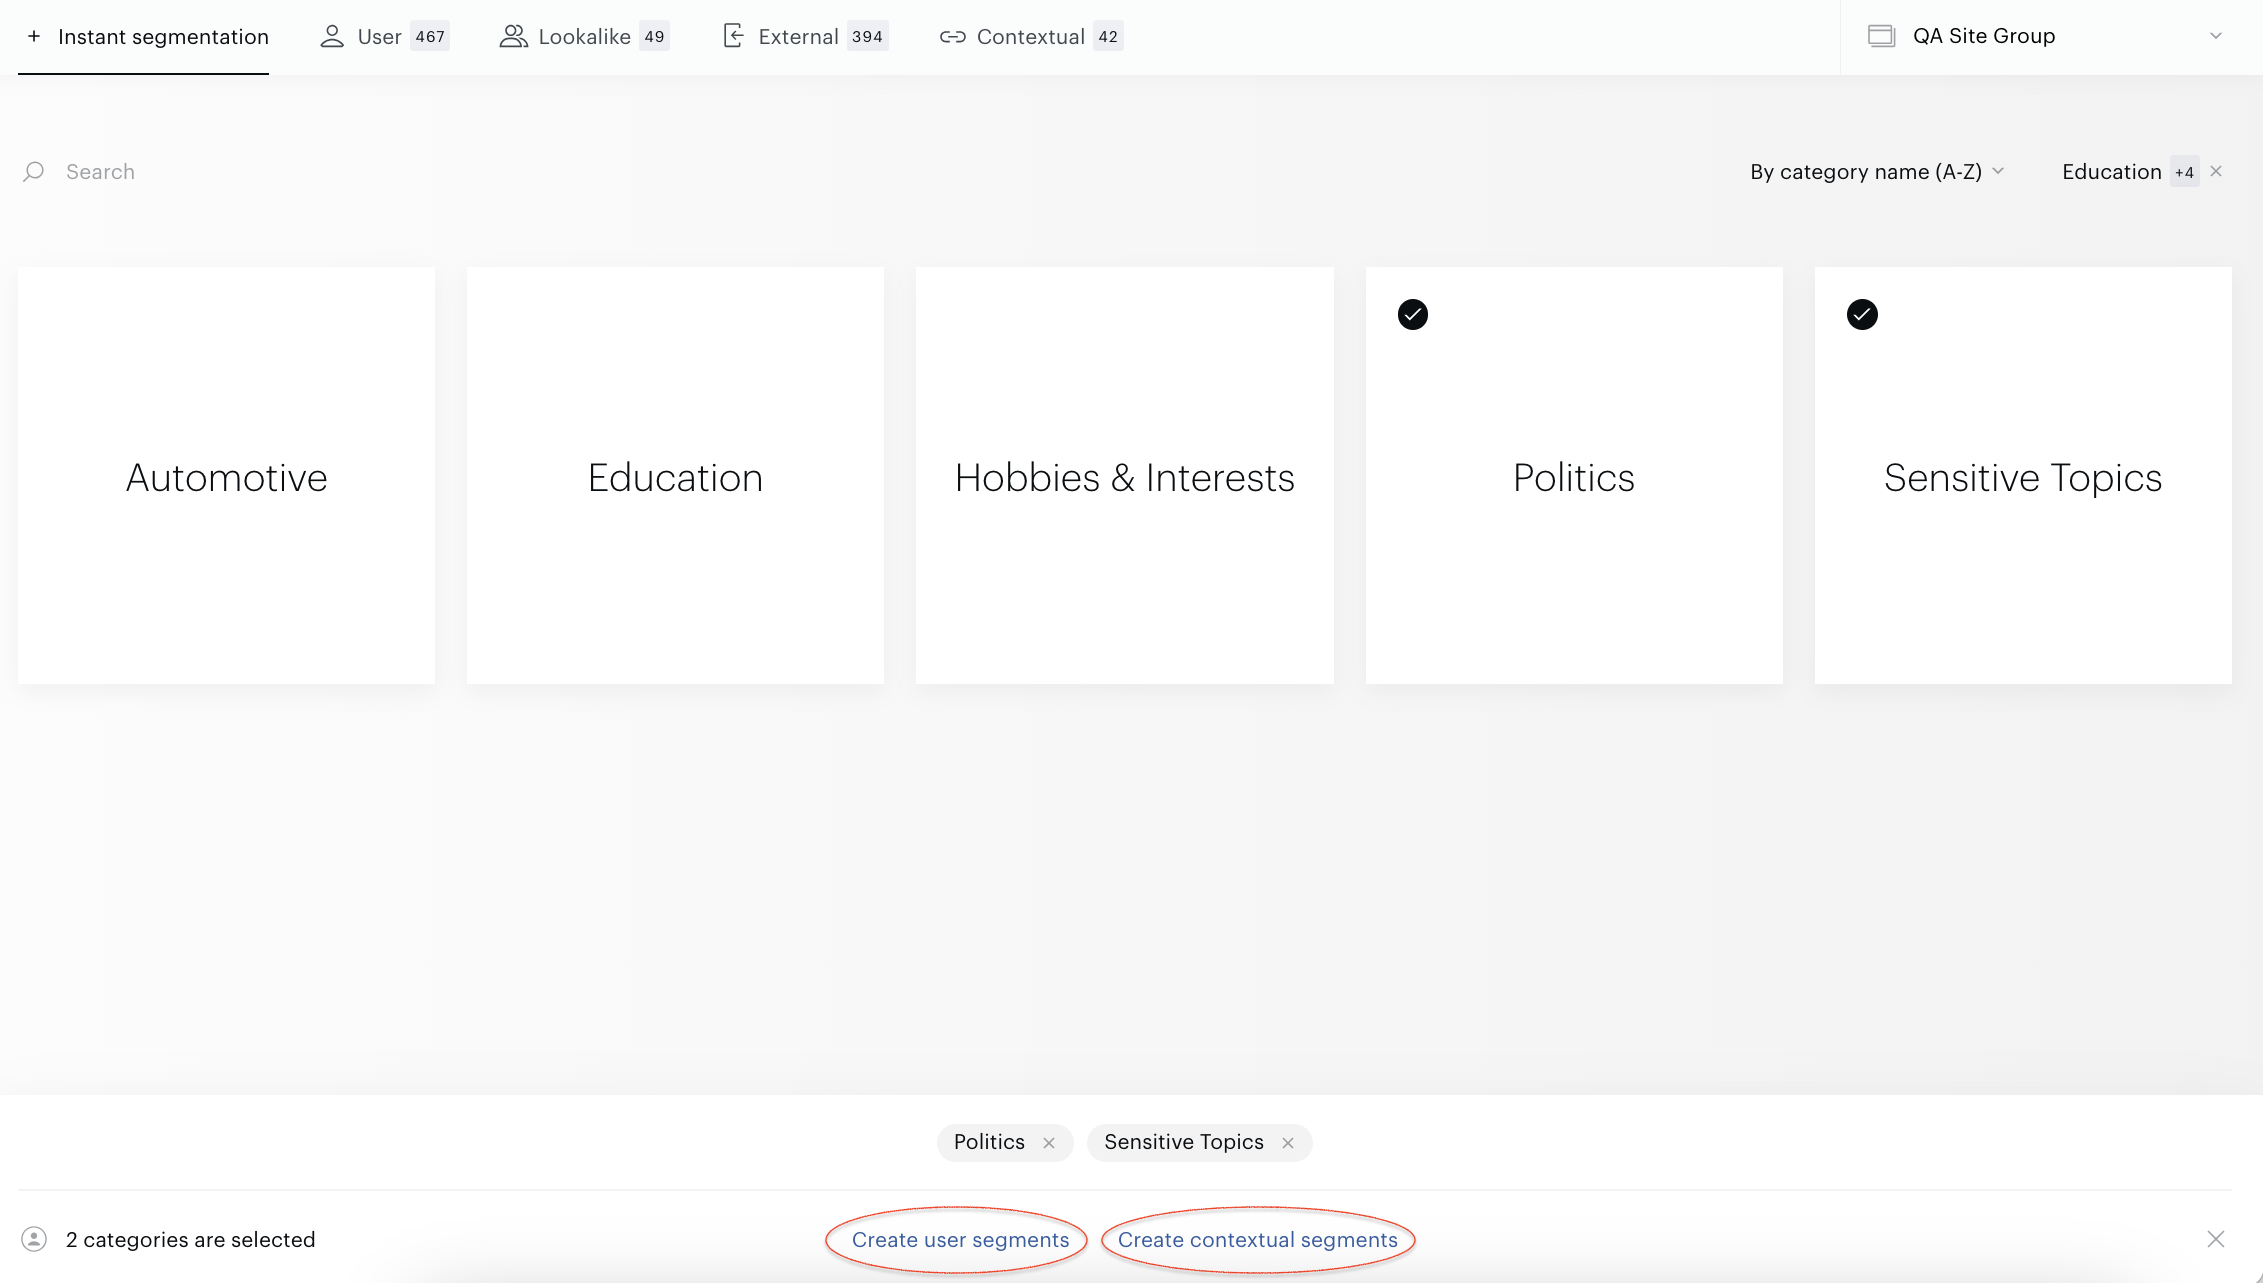The image size is (2263, 1283).
Task: Click the Lookalike people icon
Action: point(513,37)
